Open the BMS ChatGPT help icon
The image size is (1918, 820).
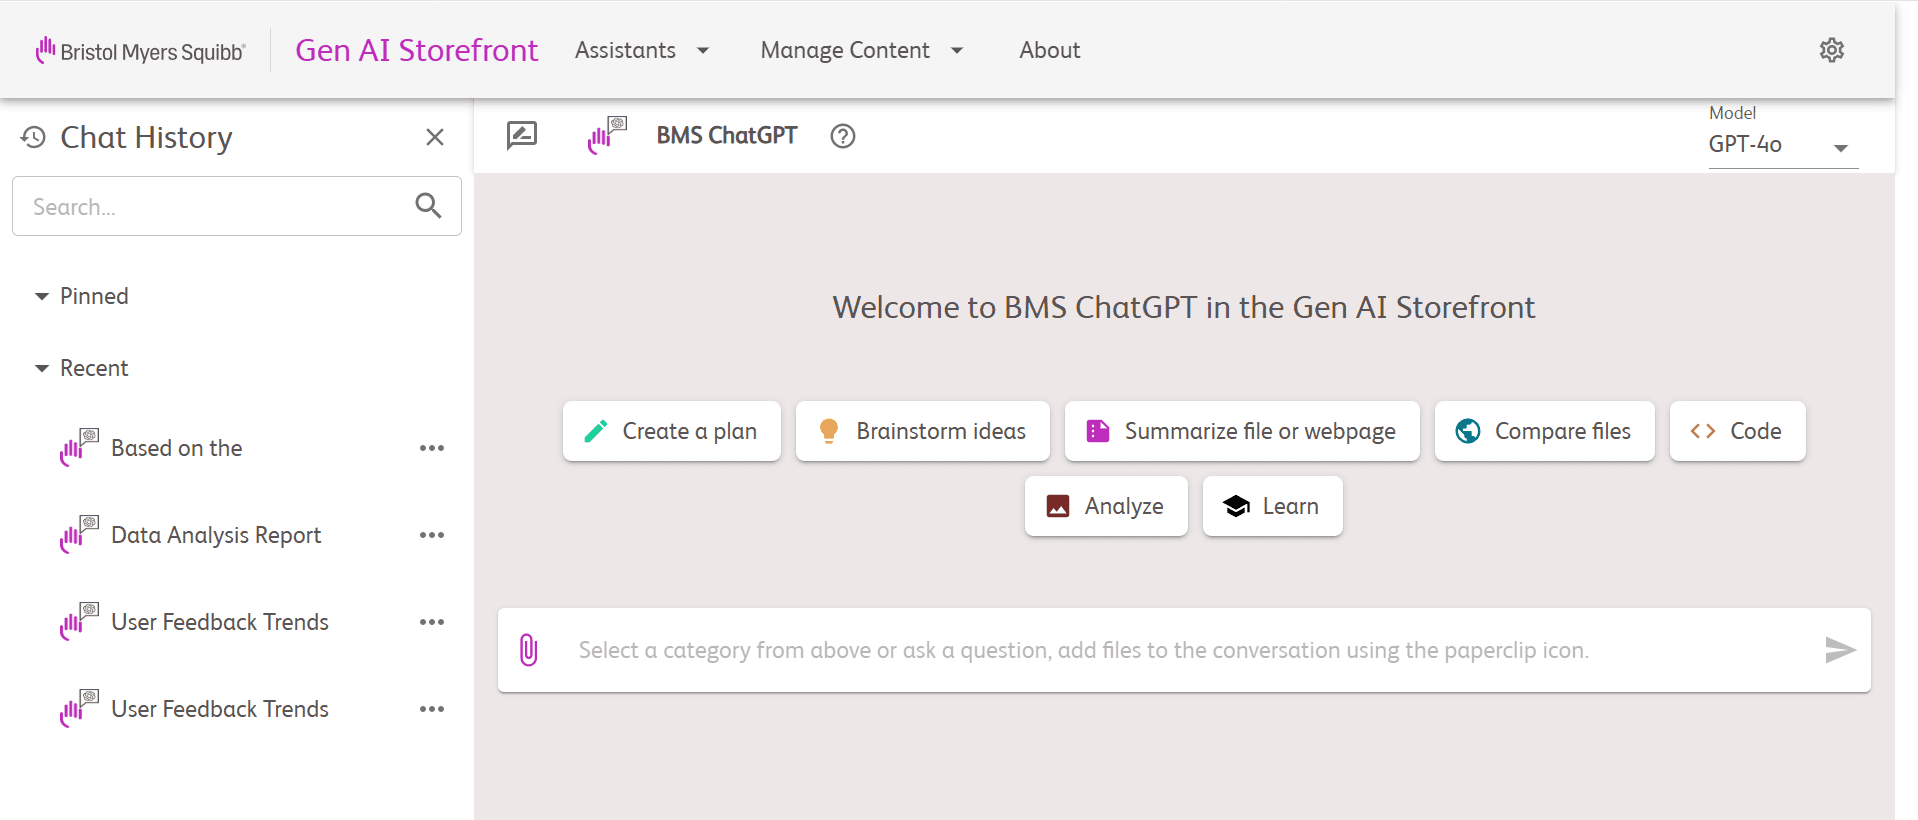click(843, 136)
